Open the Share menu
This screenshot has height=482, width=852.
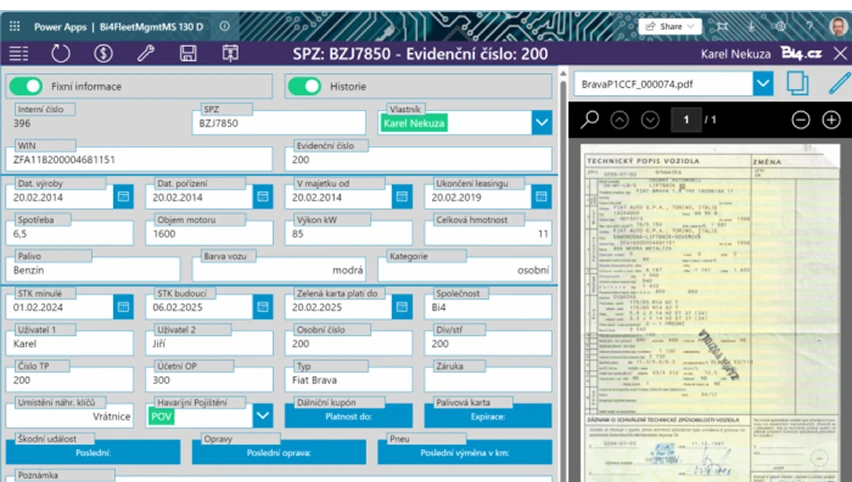(668, 26)
